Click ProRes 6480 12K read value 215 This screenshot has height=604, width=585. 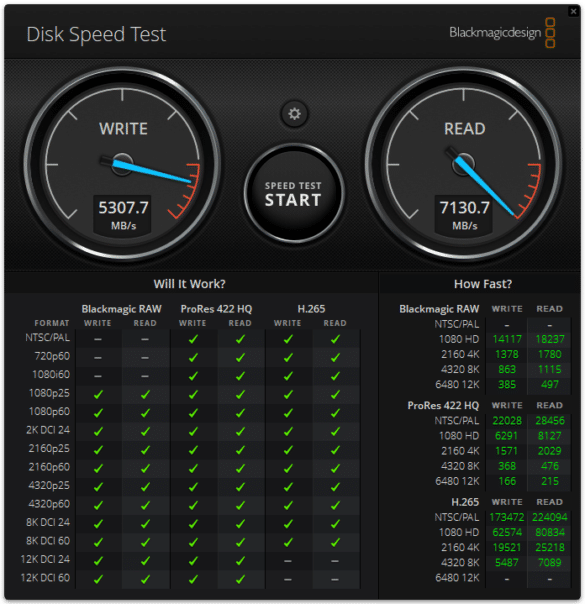(550, 481)
